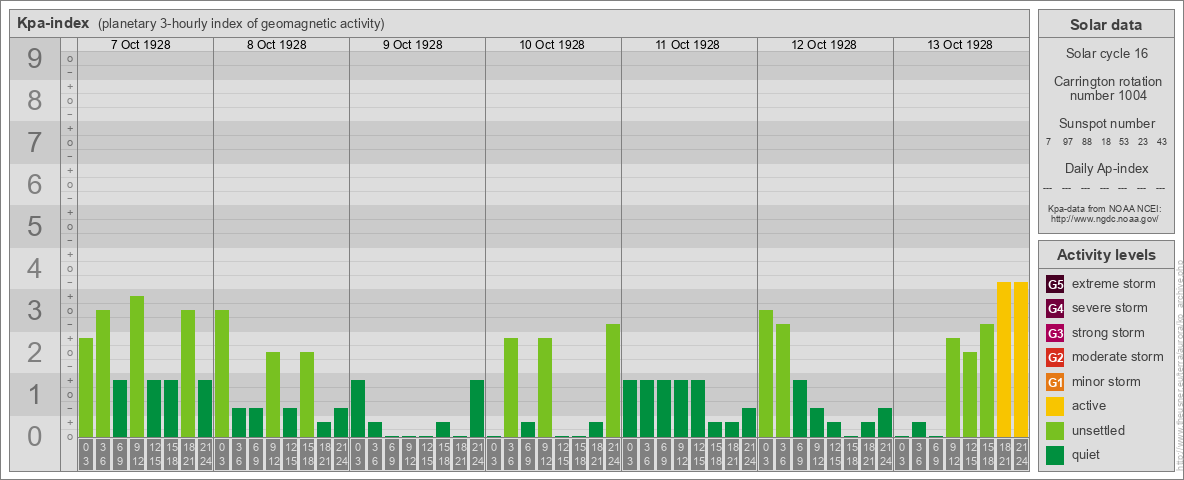Click the 'extreme storm' legend label
Image resolution: width=1184 pixels, height=480 pixels.
1114,284
